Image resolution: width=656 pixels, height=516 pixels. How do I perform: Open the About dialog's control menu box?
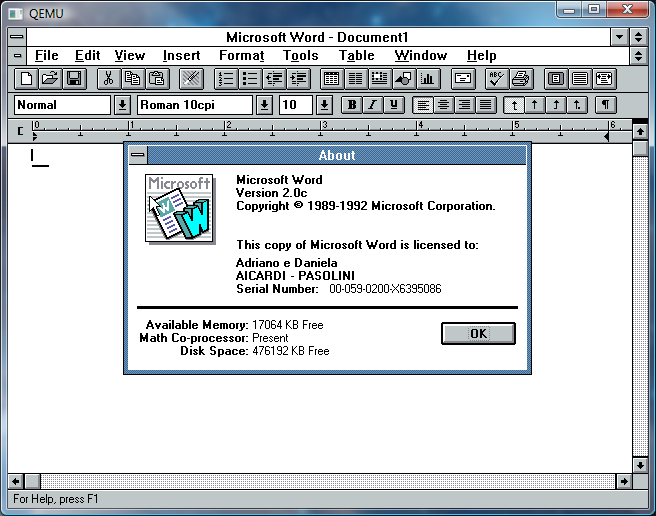point(137,155)
